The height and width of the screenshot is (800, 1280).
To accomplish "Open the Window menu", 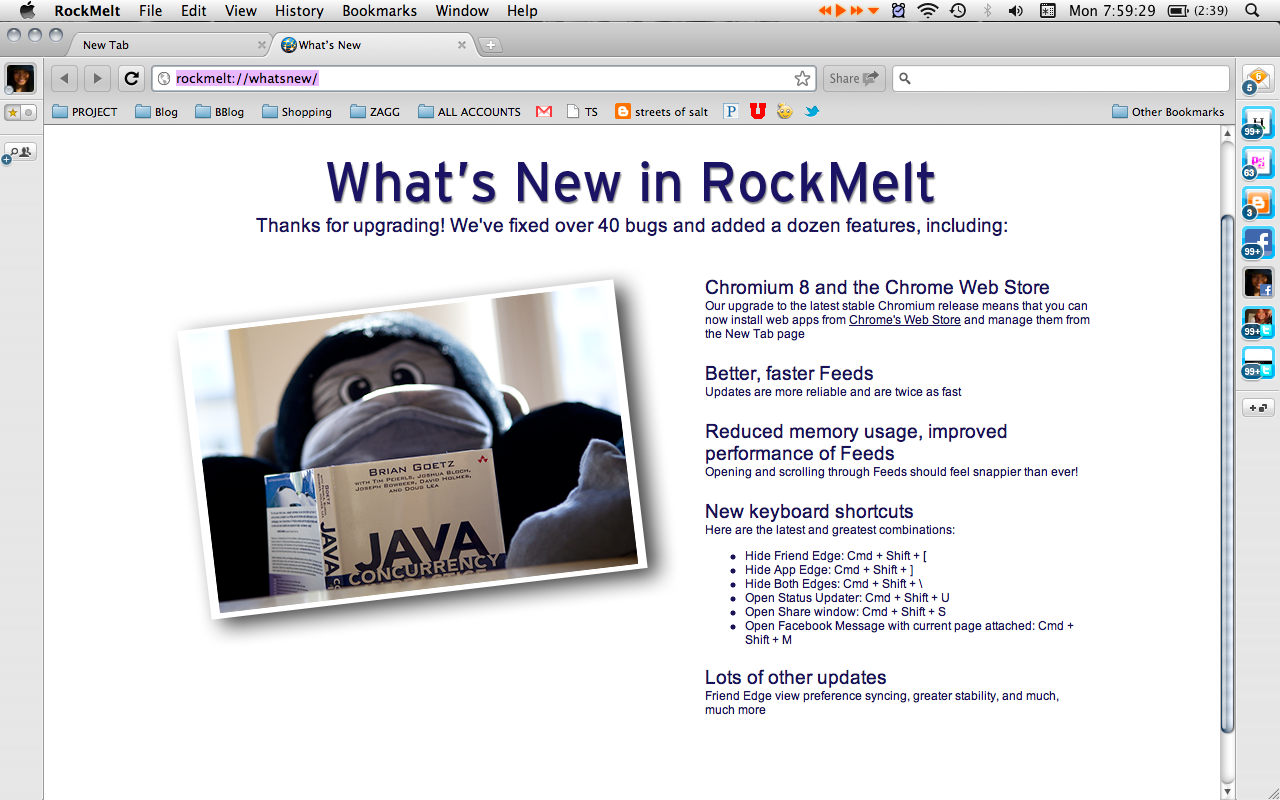I will click(462, 11).
